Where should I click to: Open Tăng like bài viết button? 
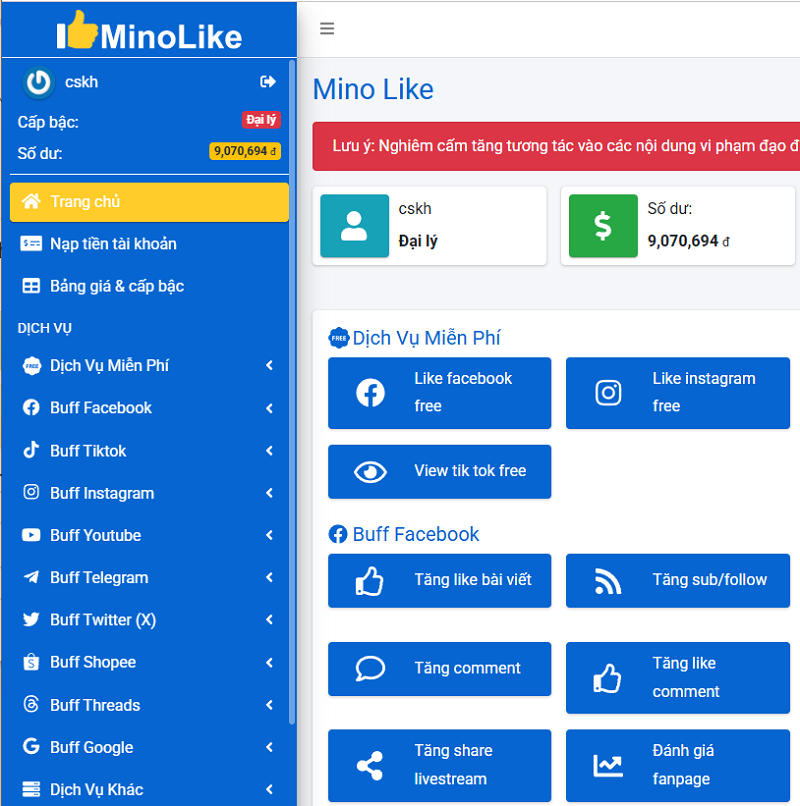440,580
